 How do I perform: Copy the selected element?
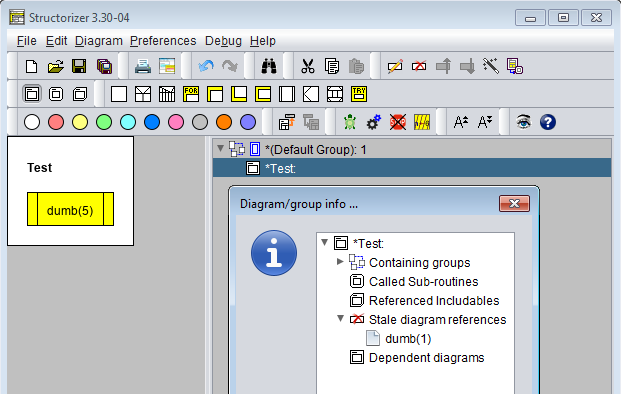point(331,66)
